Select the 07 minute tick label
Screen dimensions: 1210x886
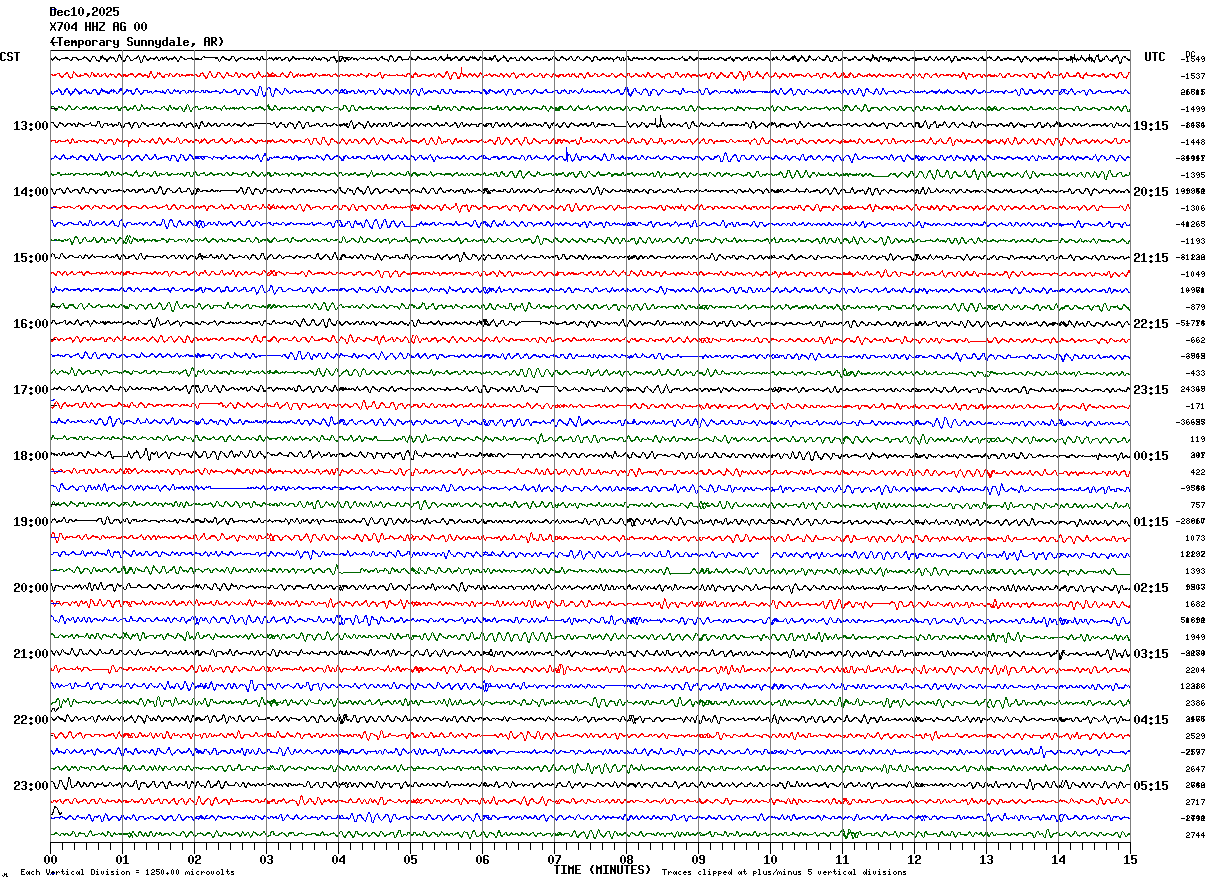(x=554, y=860)
